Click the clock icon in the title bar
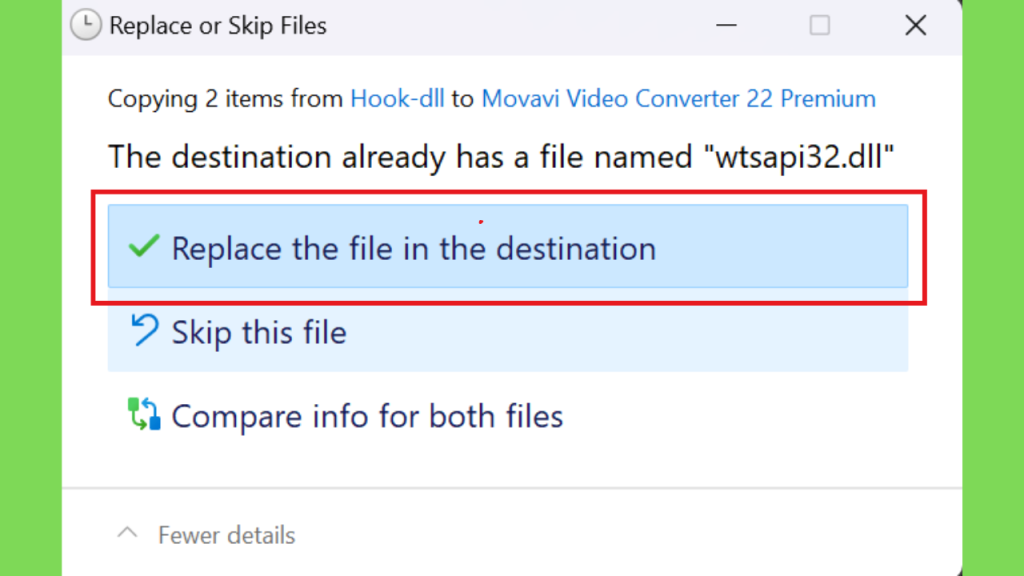 click(86, 25)
